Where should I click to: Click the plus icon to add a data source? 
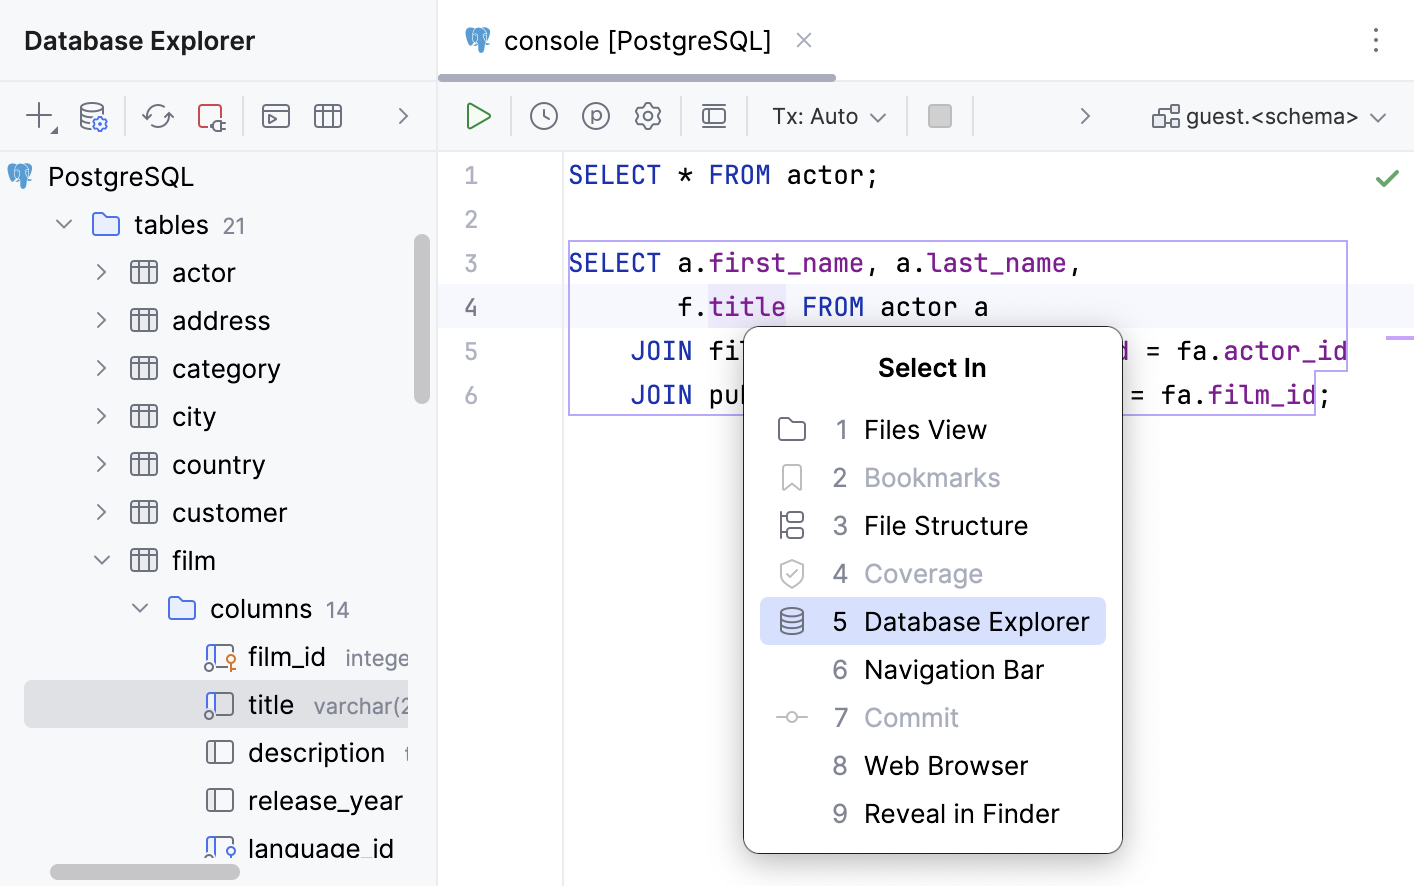tap(40, 116)
